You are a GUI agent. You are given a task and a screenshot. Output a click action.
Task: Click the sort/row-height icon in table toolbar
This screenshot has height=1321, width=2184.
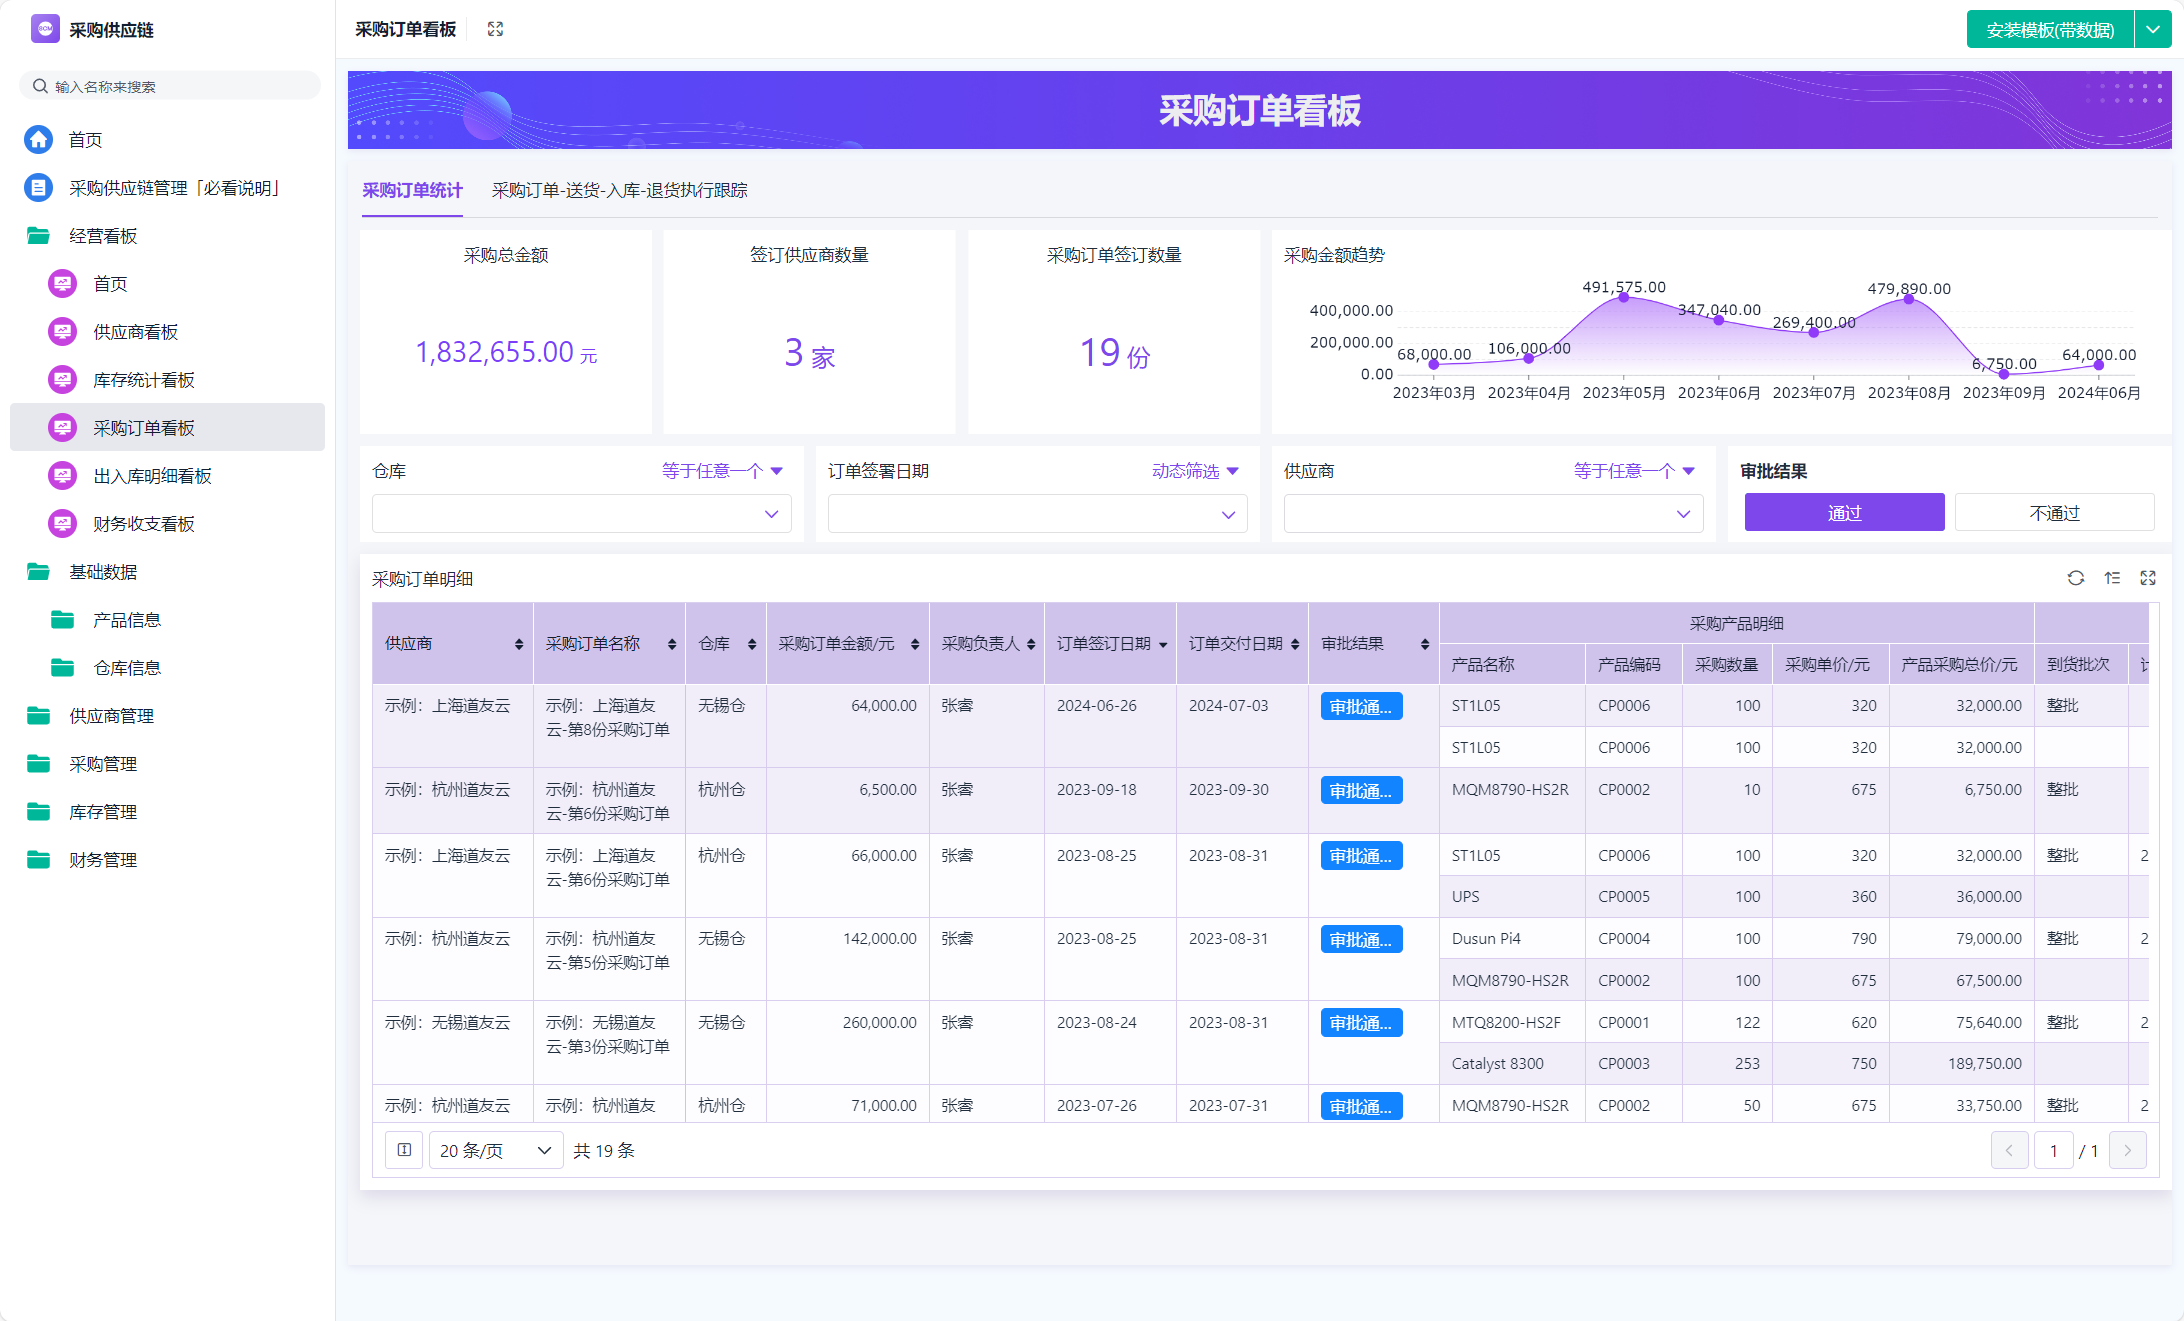[2112, 578]
